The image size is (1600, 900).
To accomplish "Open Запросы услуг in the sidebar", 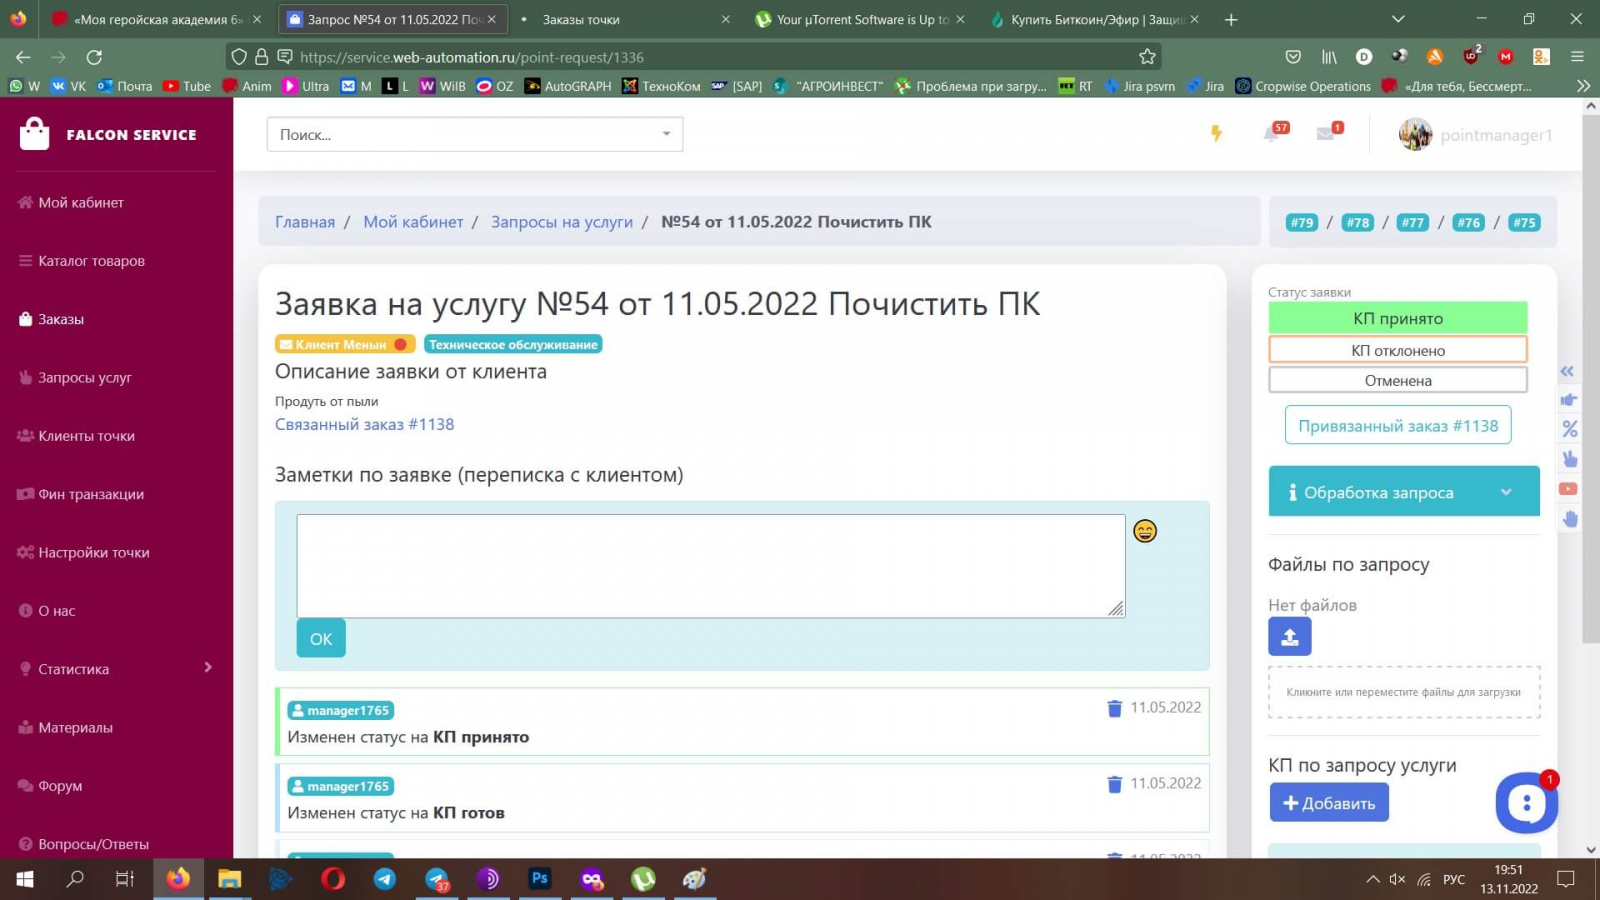I will pyautogui.click(x=85, y=377).
